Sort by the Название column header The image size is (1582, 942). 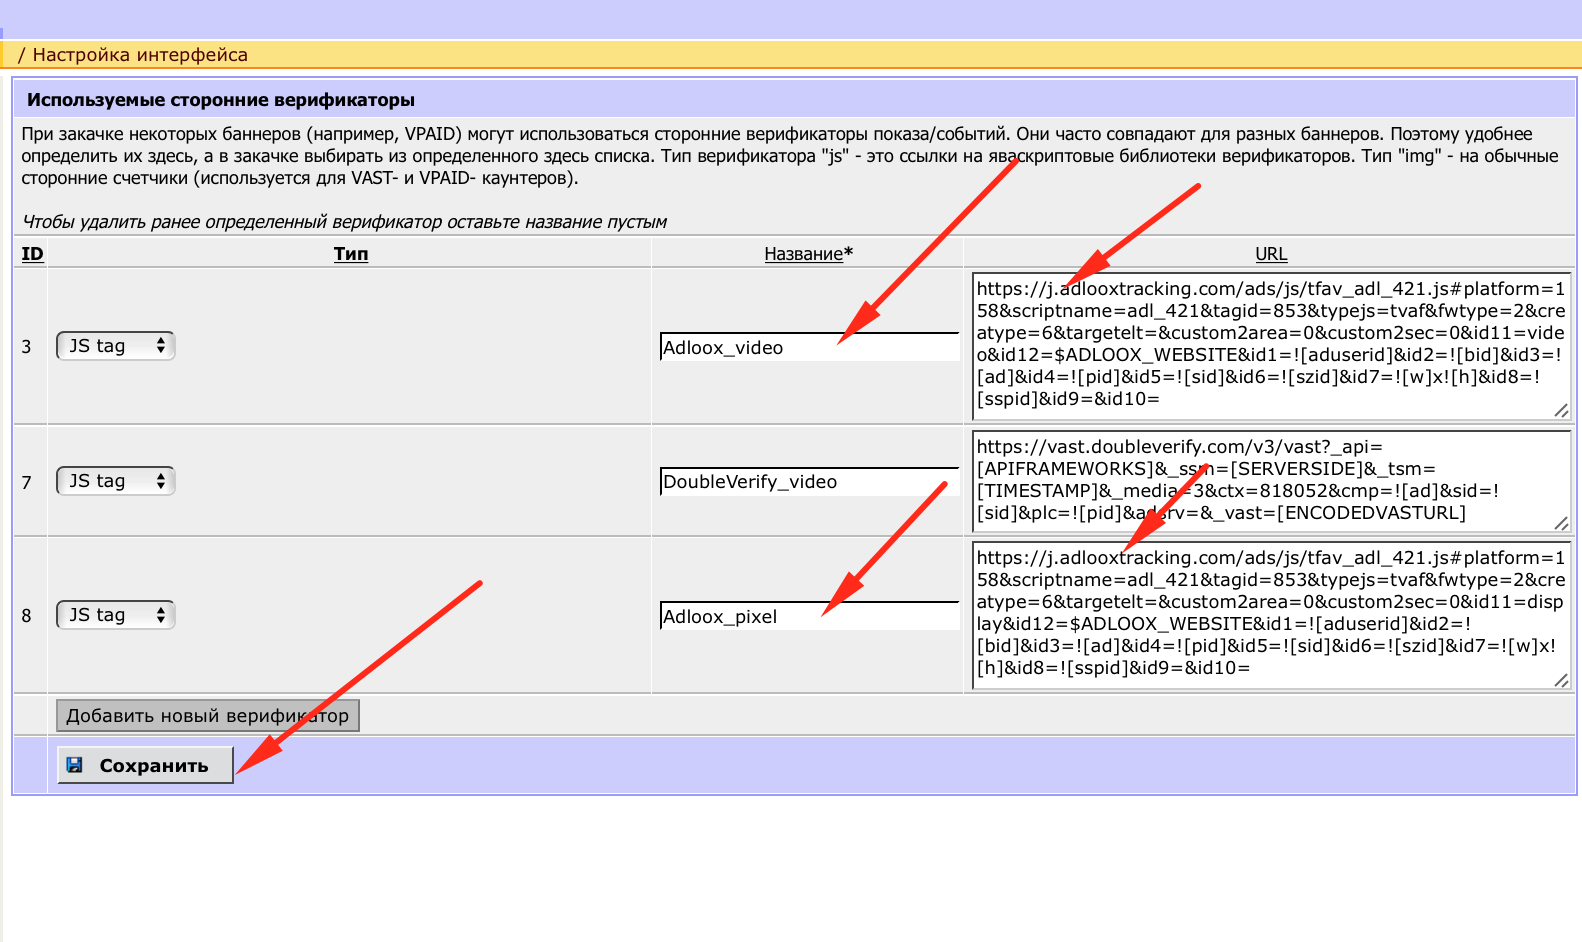tap(808, 254)
